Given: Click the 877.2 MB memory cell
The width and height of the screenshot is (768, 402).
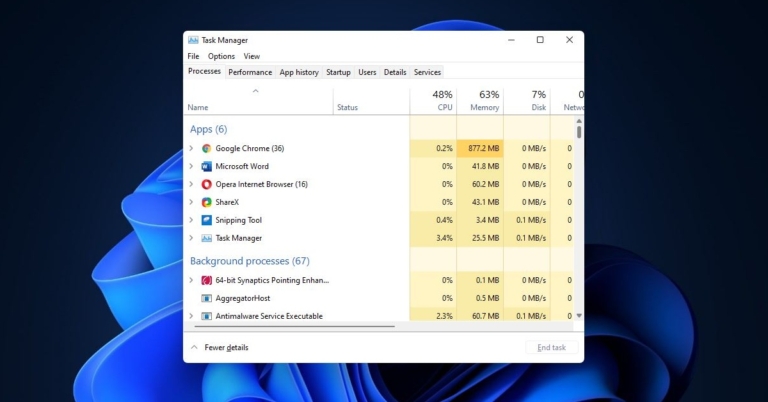Looking at the screenshot, I should [480, 148].
